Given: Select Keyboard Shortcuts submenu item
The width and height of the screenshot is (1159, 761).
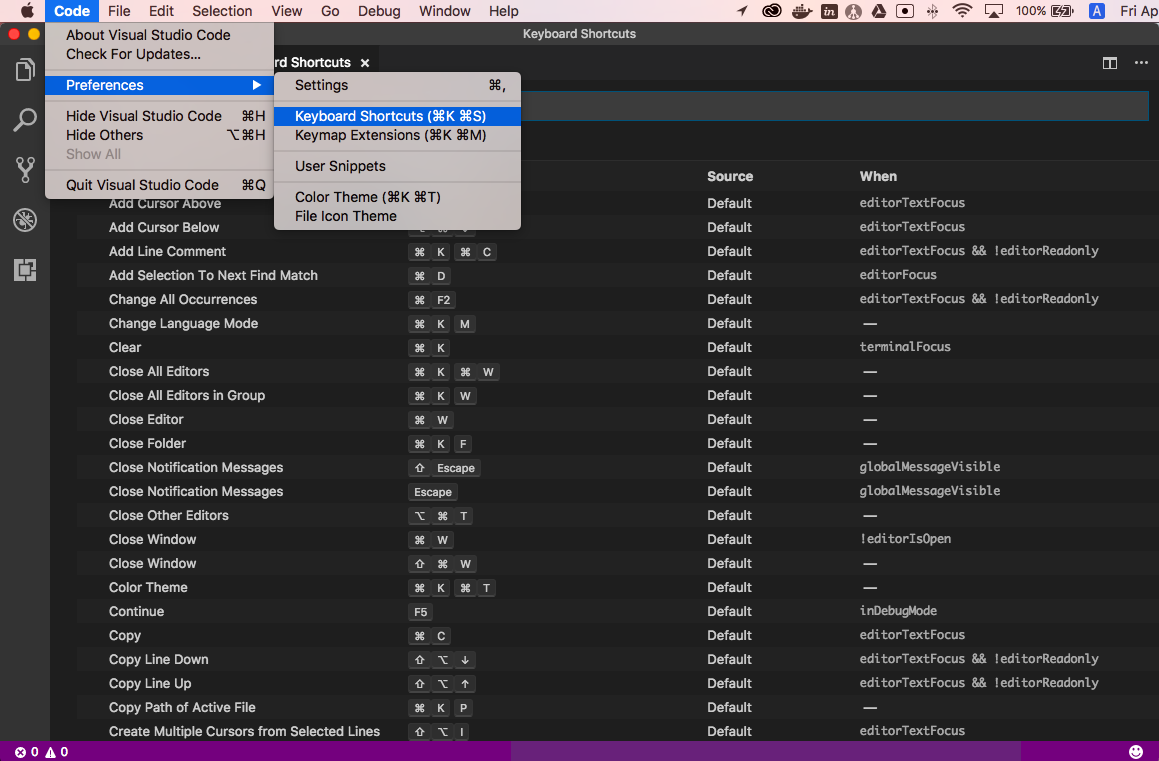Looking at the screenshot, I should point(397,116).
